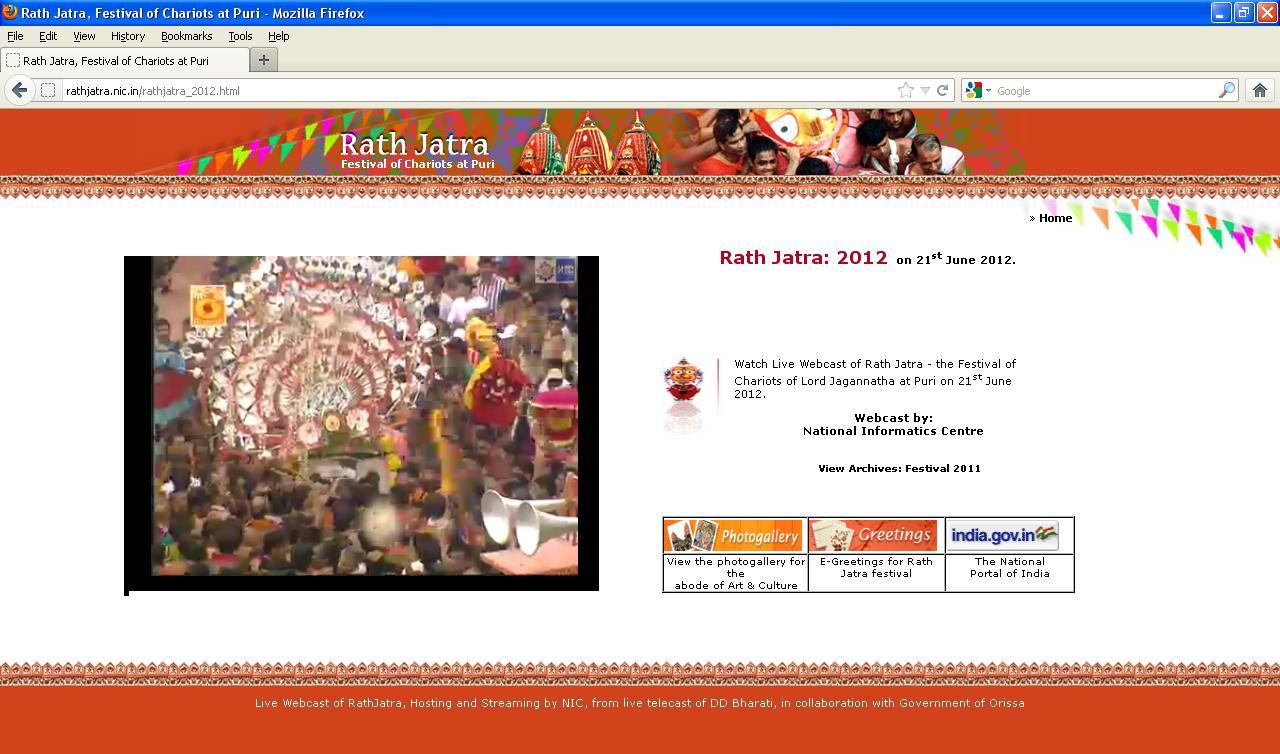The image size is (1280, 754).
Task: Click 'The National Portal of India' caption
Action: click(1010, 567)
